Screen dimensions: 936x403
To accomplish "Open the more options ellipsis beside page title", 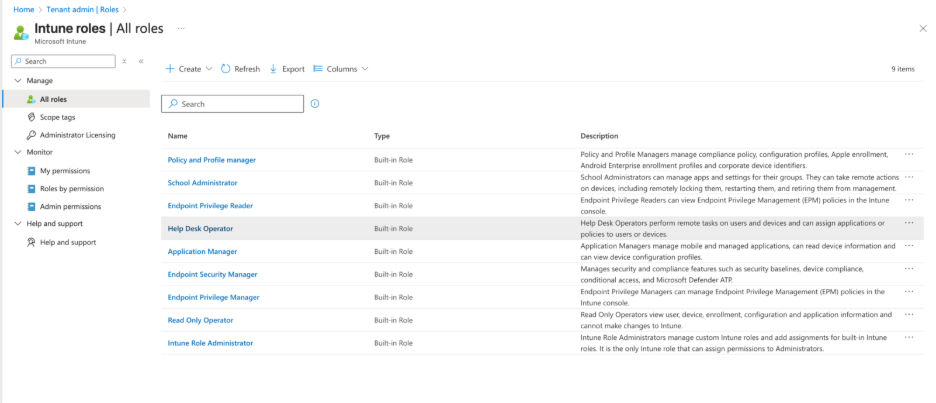I will tap(180, 28).
